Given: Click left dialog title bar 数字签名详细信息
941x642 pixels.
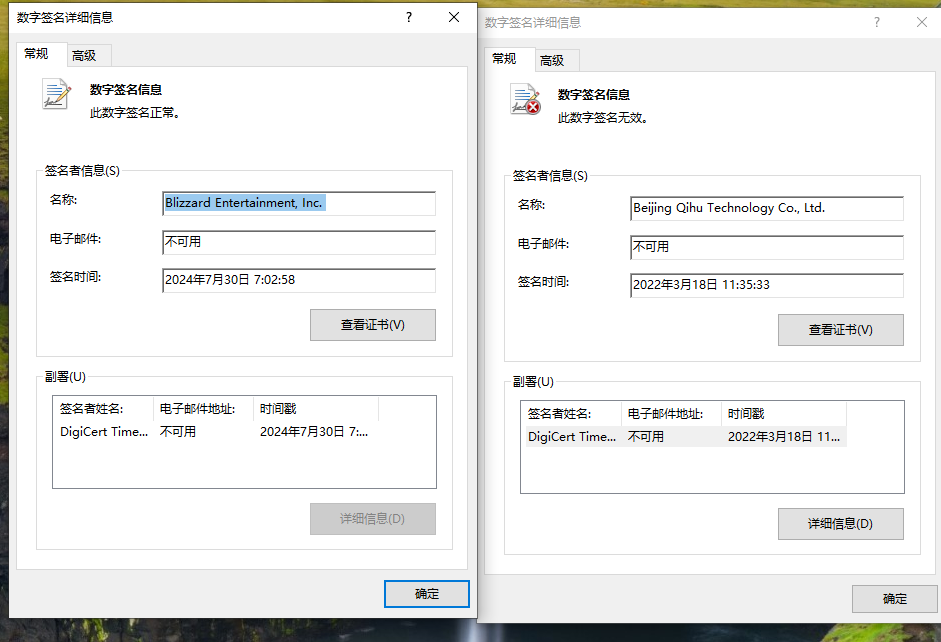Looking at the screenshot, I should tap(65, 17).
